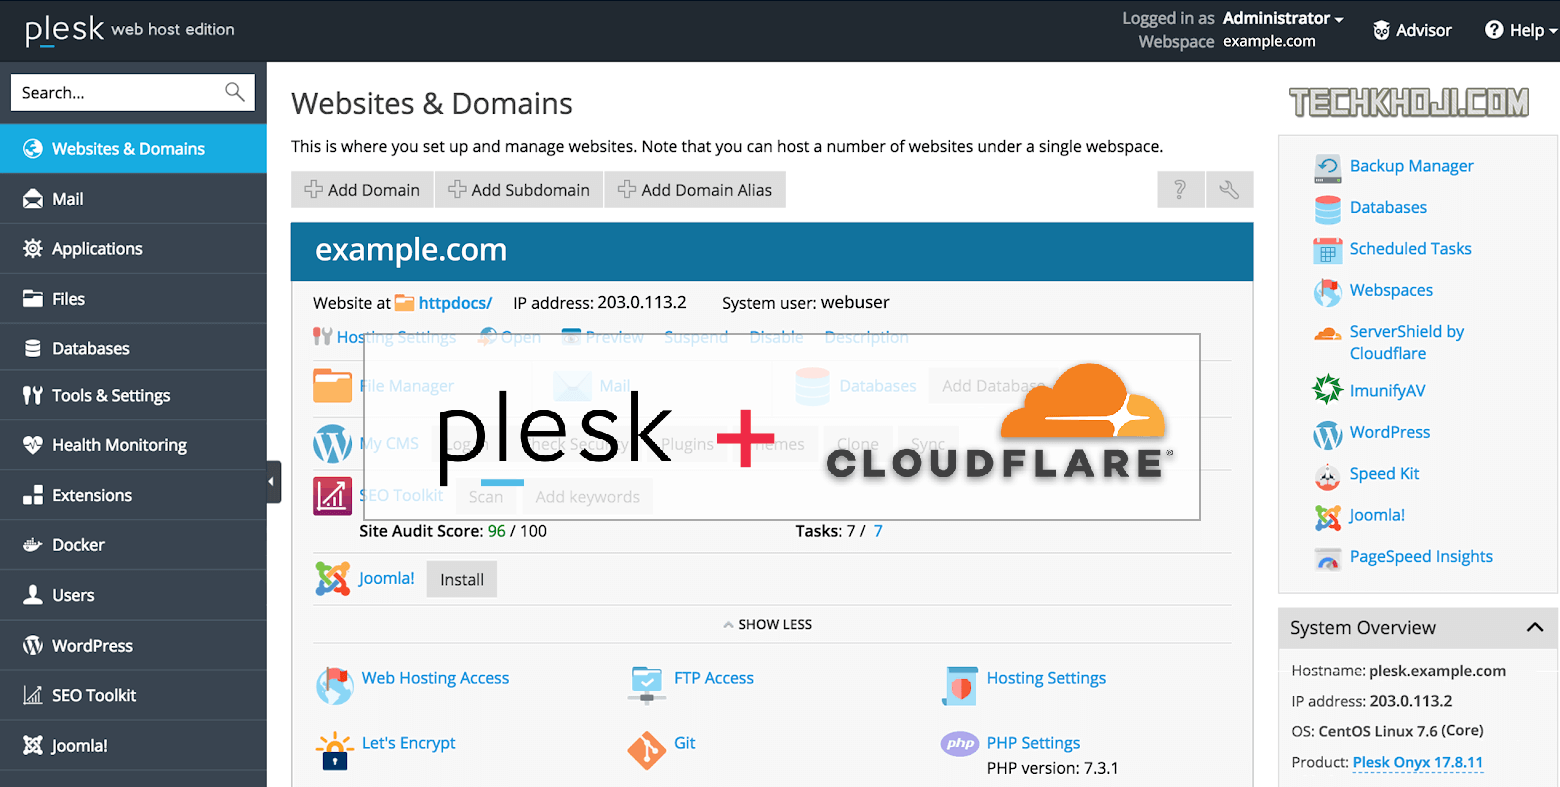Click Install button next to Joomla!
This screenshot has height=787, width=1560.
point(462,579)
